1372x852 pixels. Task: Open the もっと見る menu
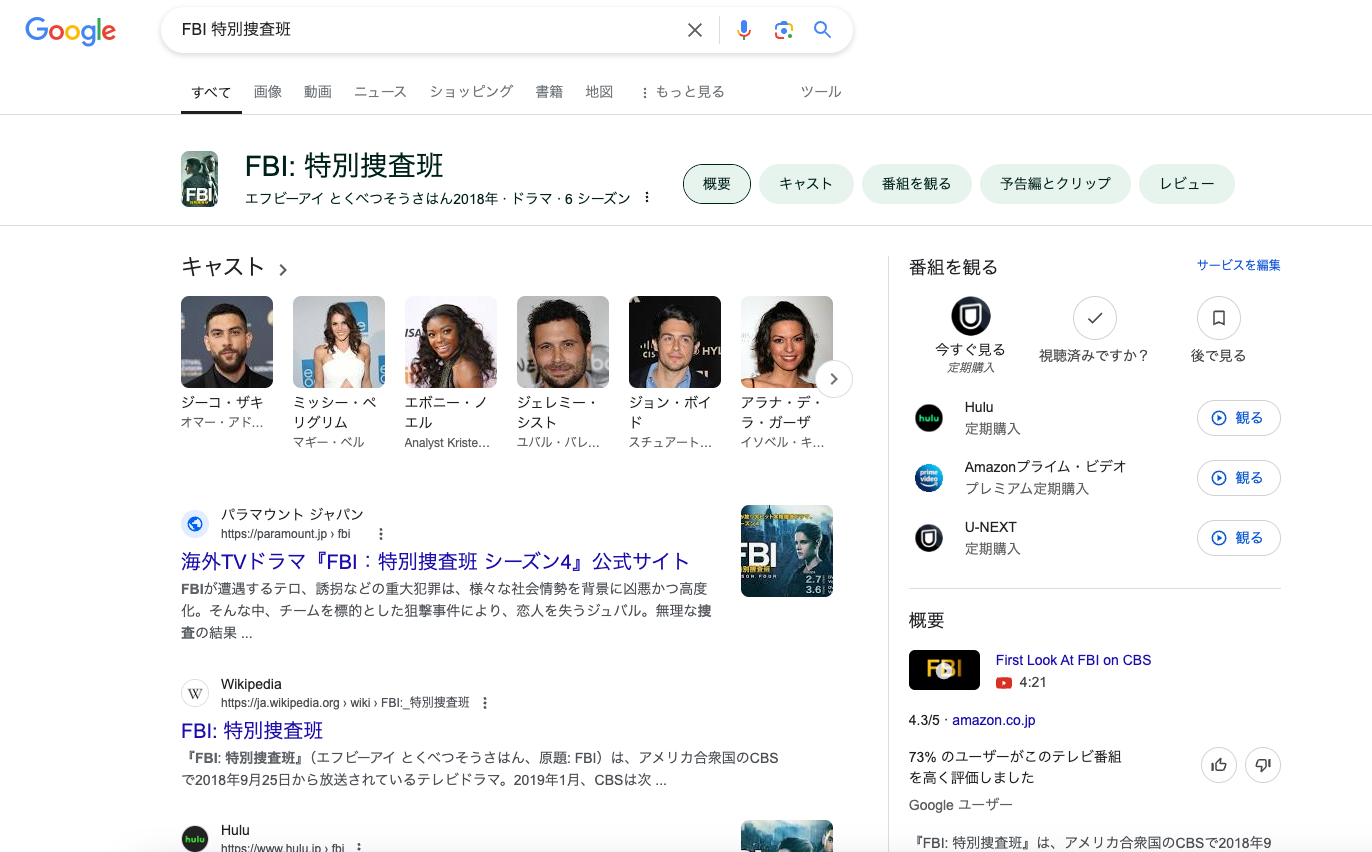click(x=682, y=92)
